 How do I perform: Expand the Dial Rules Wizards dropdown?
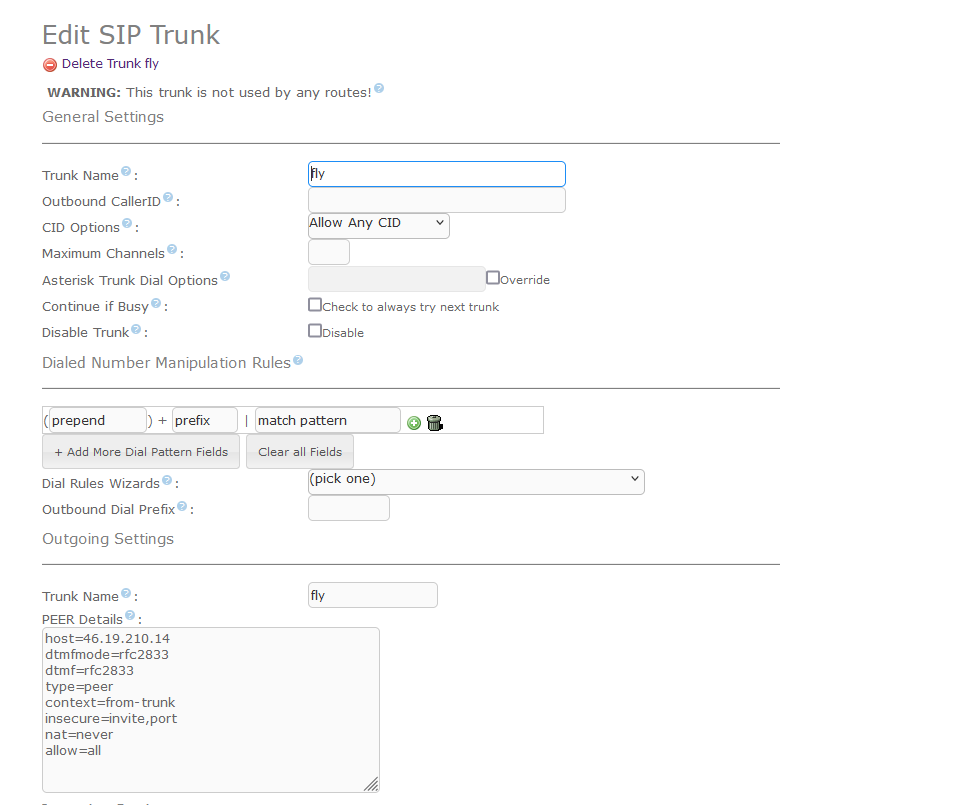(x=476, y=480)
